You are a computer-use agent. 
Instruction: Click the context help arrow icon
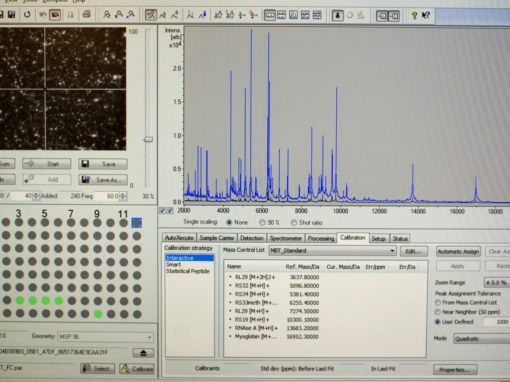[x=426, y=15]
